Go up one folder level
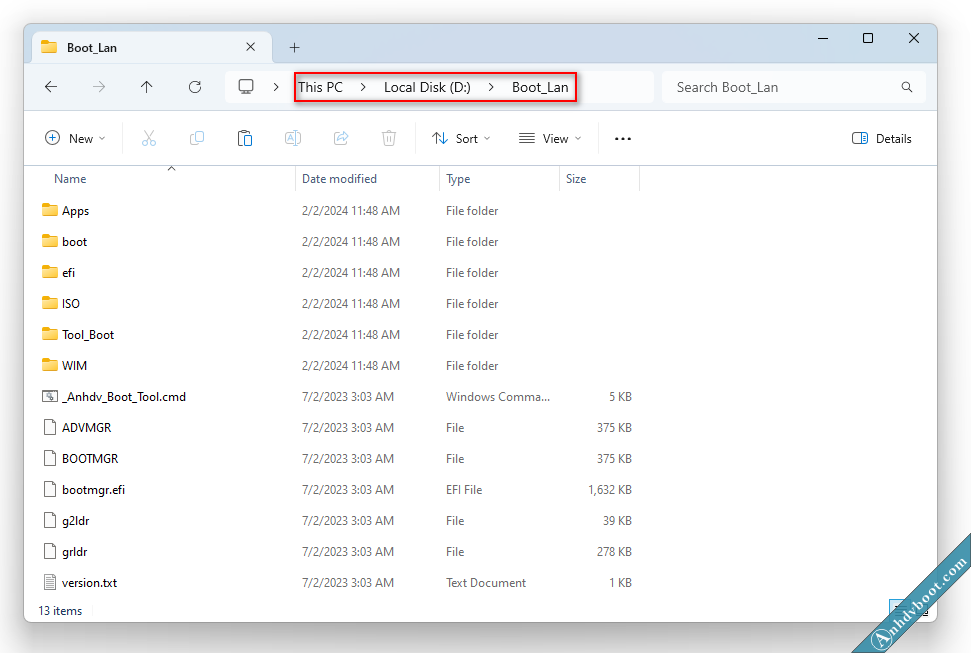The width and height of the screenshot is (971, 653). pos(147,87)
